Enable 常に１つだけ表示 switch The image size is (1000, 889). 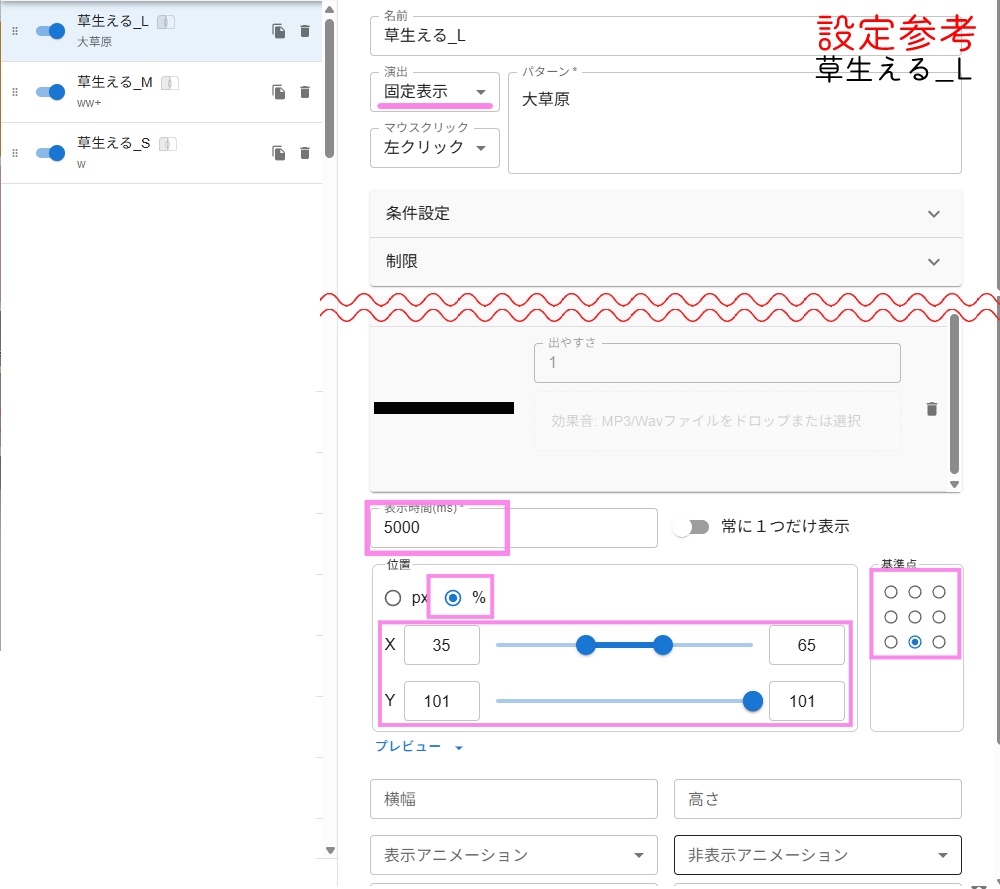691,527
